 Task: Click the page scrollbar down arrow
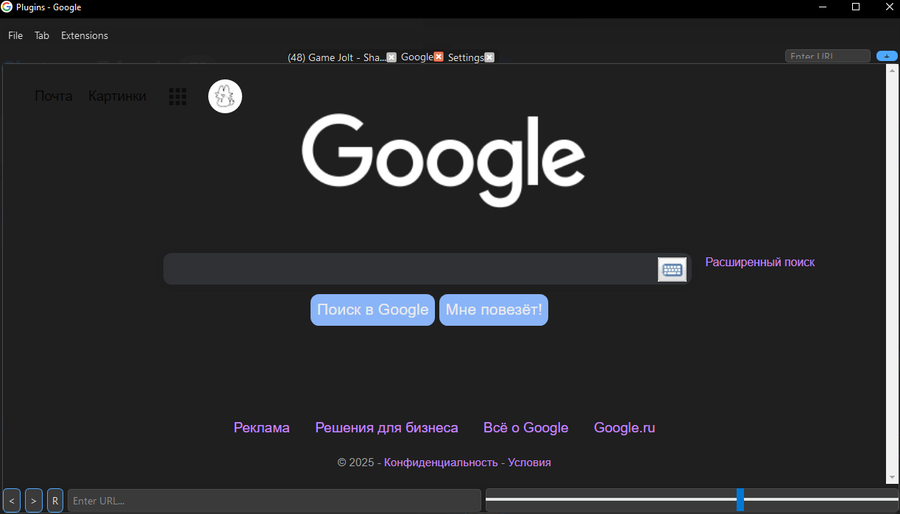point(892,477)
